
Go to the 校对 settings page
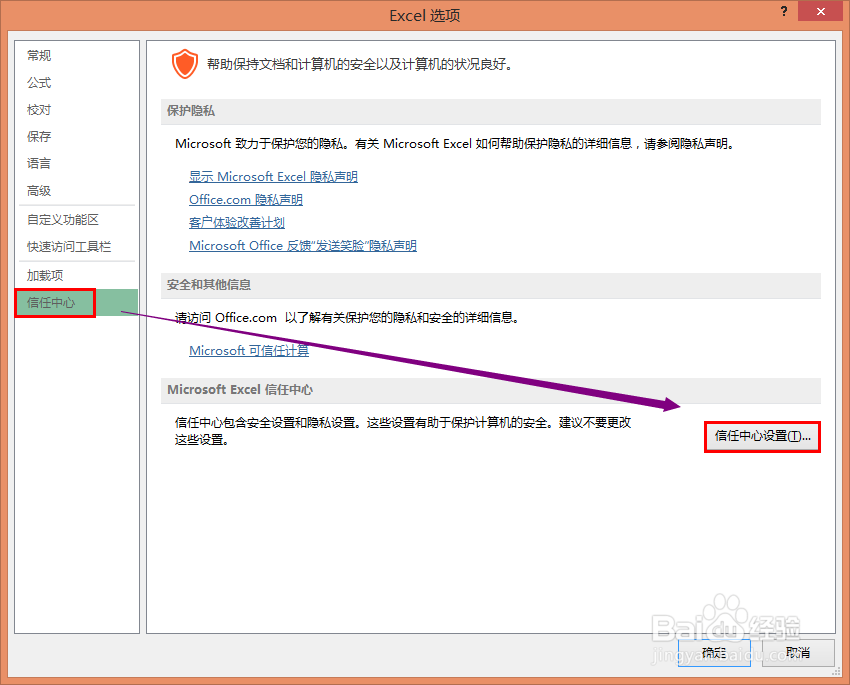click(39, 109)
